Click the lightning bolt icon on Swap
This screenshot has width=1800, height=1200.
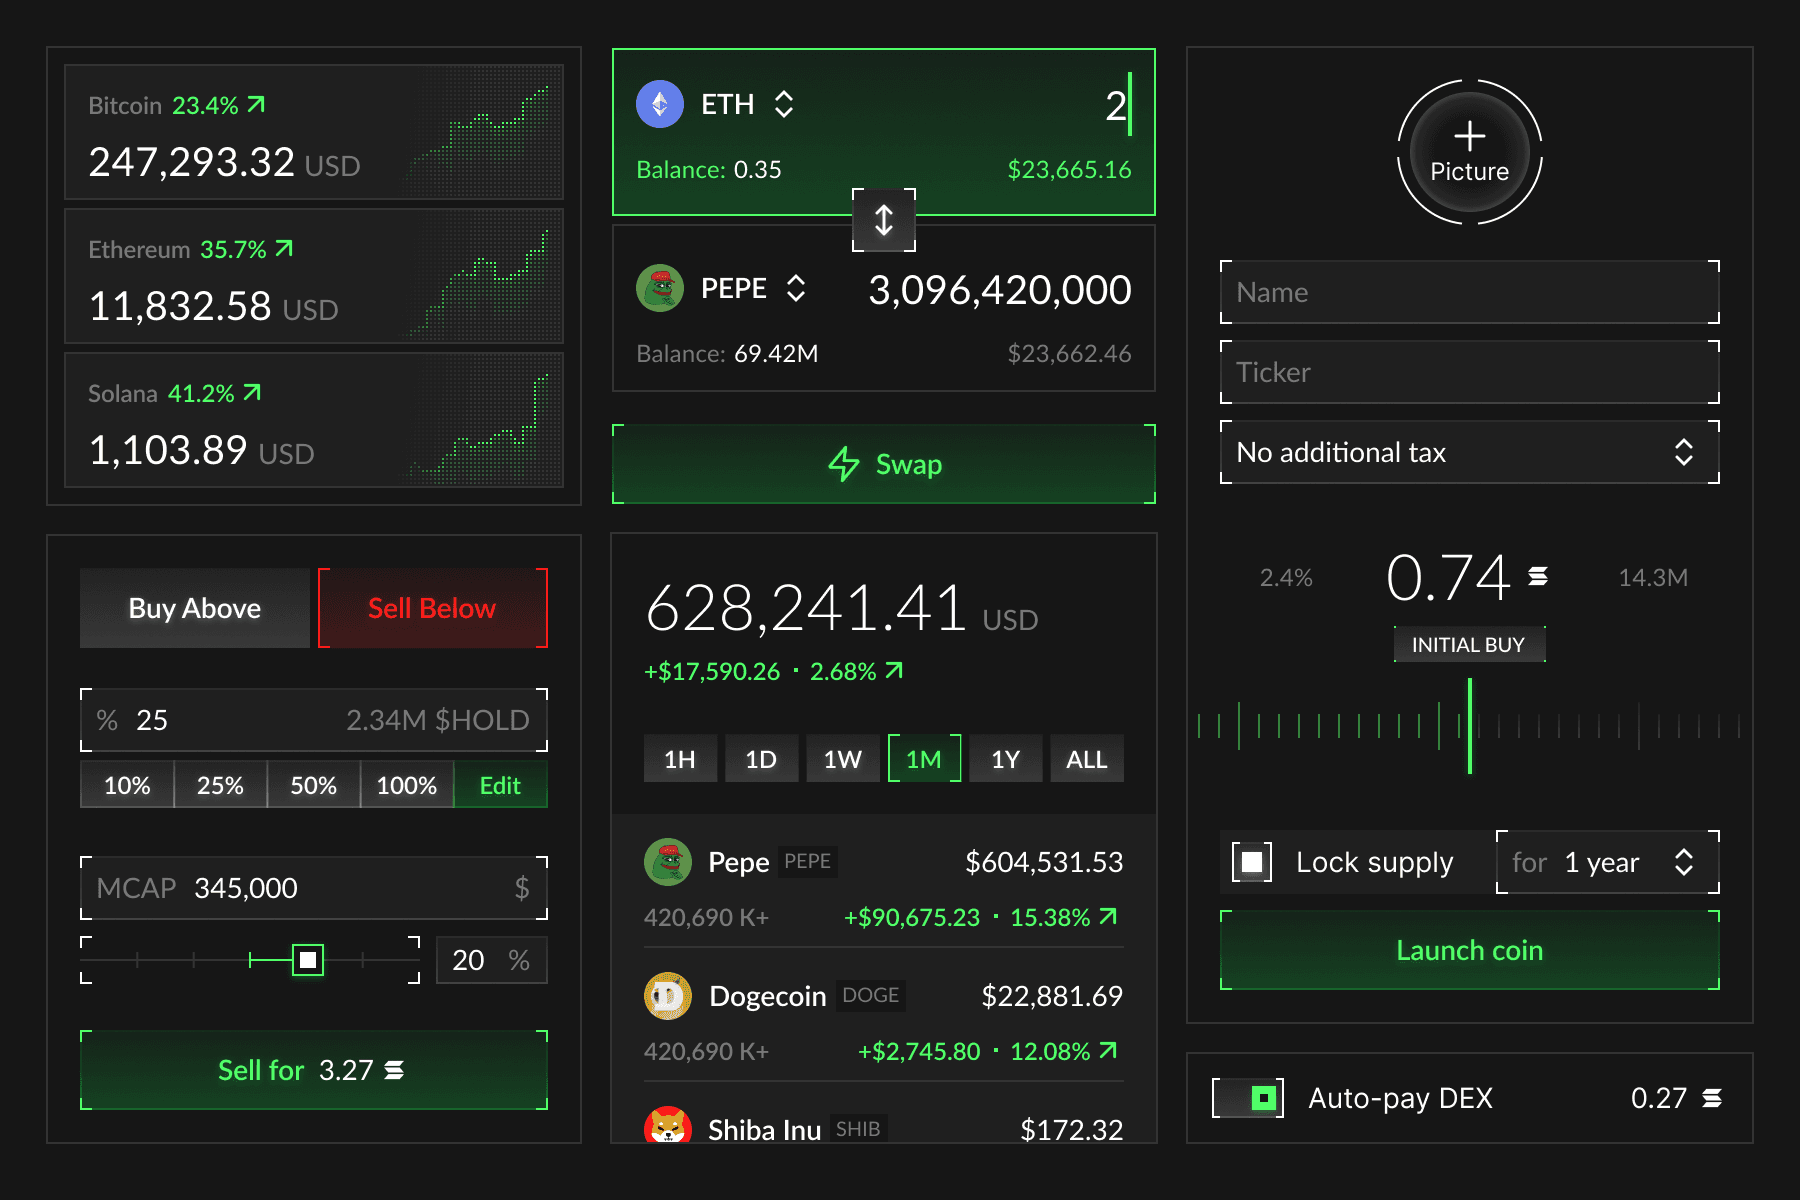tap(844, 464)
